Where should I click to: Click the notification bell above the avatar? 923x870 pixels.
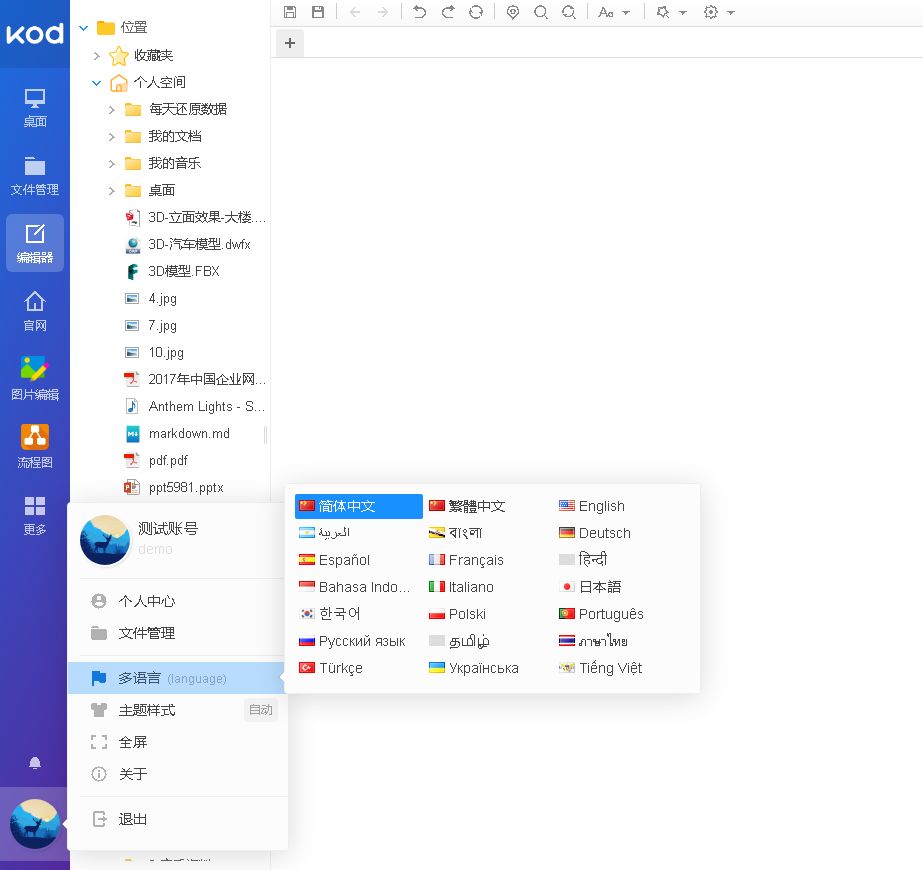(x=35, y=763)
